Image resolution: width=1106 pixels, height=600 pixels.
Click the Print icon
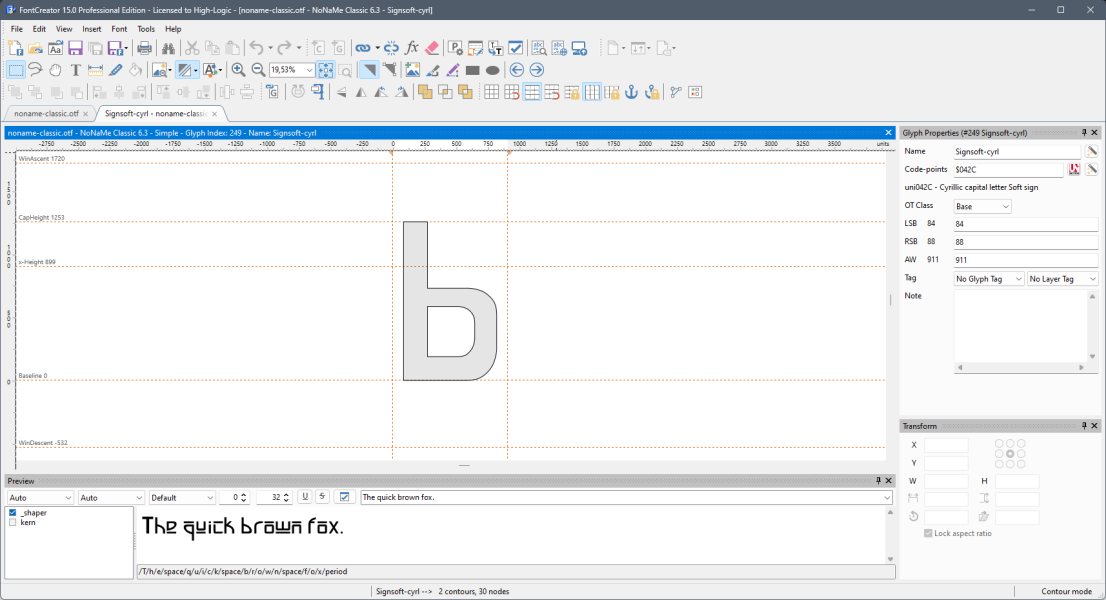pyautogui.click(x=144, y=48)
